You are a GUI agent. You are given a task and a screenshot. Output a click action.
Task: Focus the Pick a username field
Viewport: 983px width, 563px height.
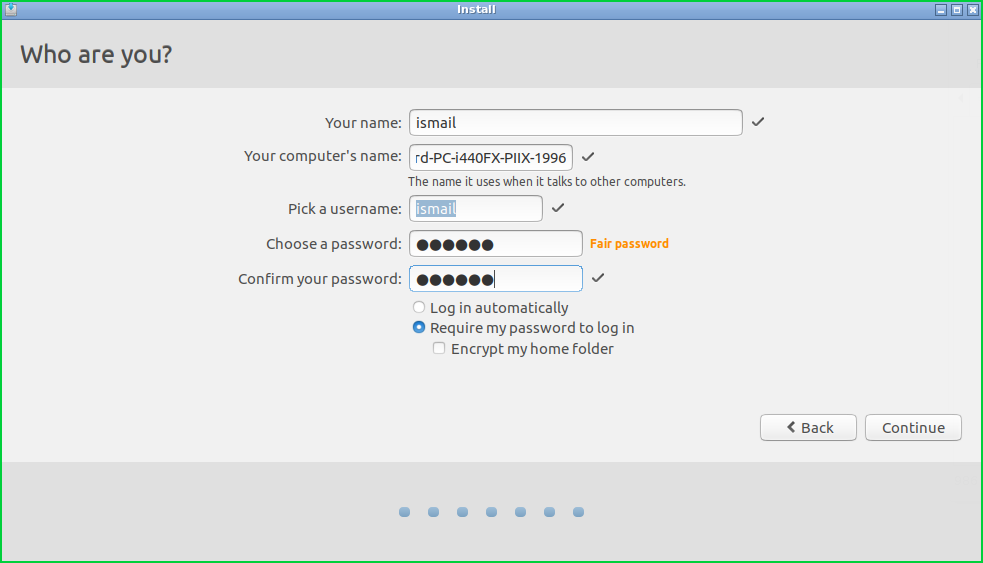[476, 208]
